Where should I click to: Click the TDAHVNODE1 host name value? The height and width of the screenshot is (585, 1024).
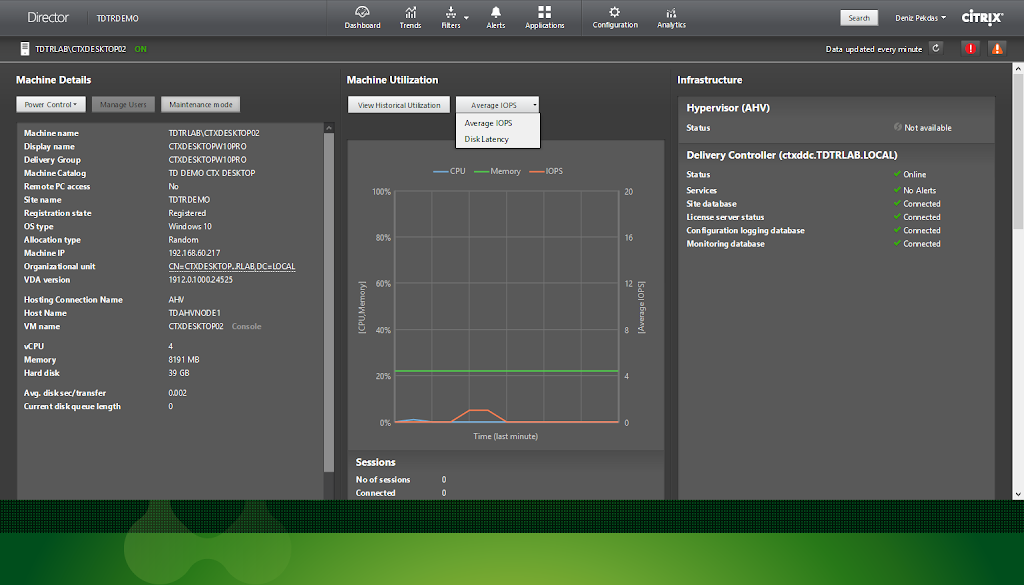tap(195, 313)
